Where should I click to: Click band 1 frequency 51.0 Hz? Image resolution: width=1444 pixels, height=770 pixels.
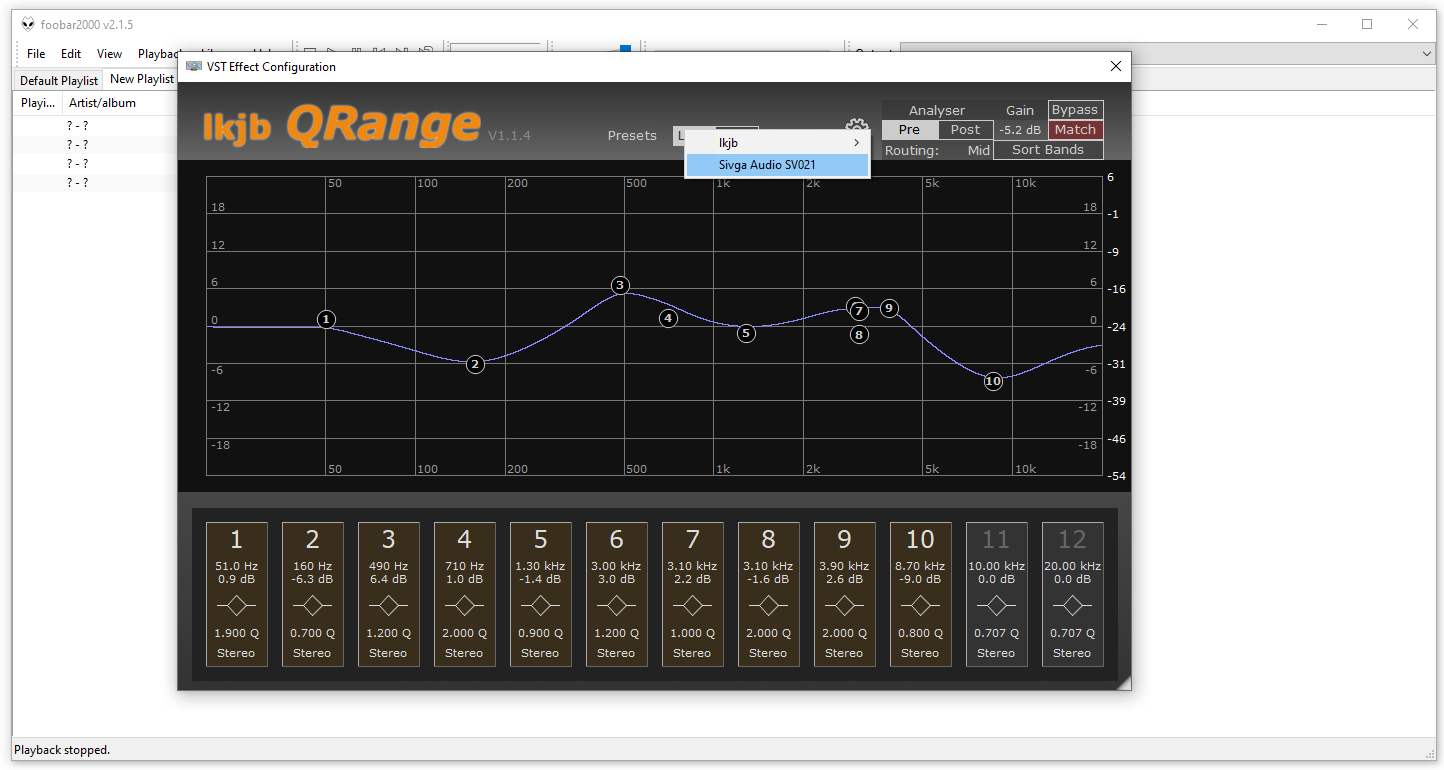pyautogui.click(x=236, y=566)
